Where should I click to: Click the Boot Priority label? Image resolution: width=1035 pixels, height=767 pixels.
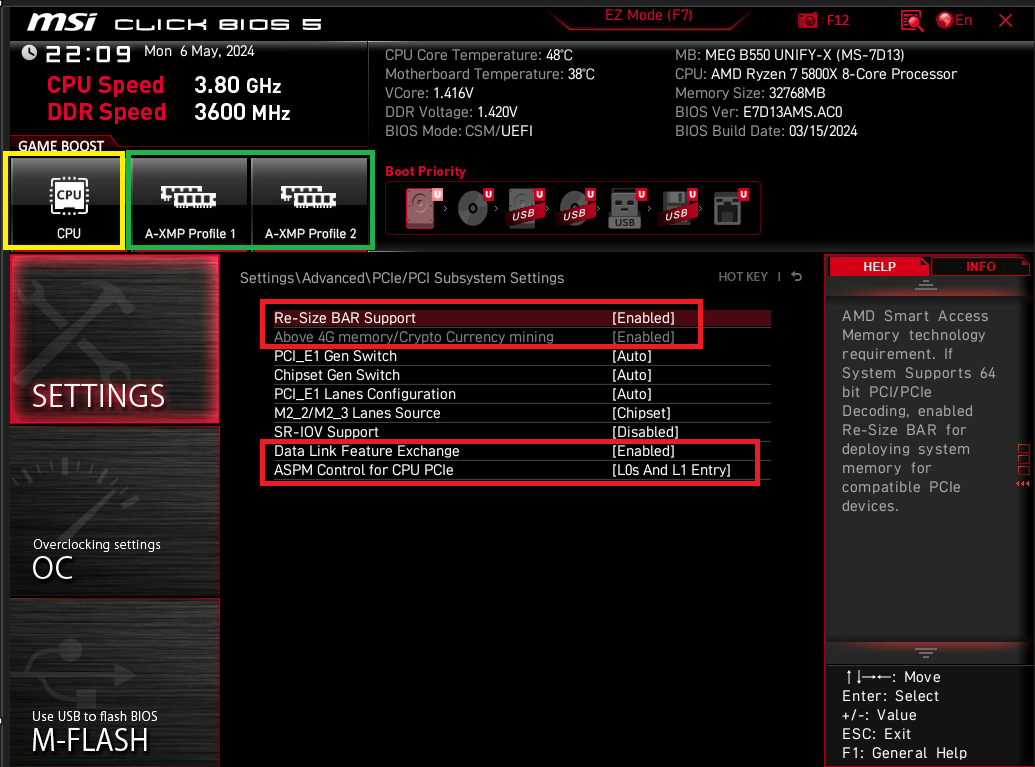[425, 172]
